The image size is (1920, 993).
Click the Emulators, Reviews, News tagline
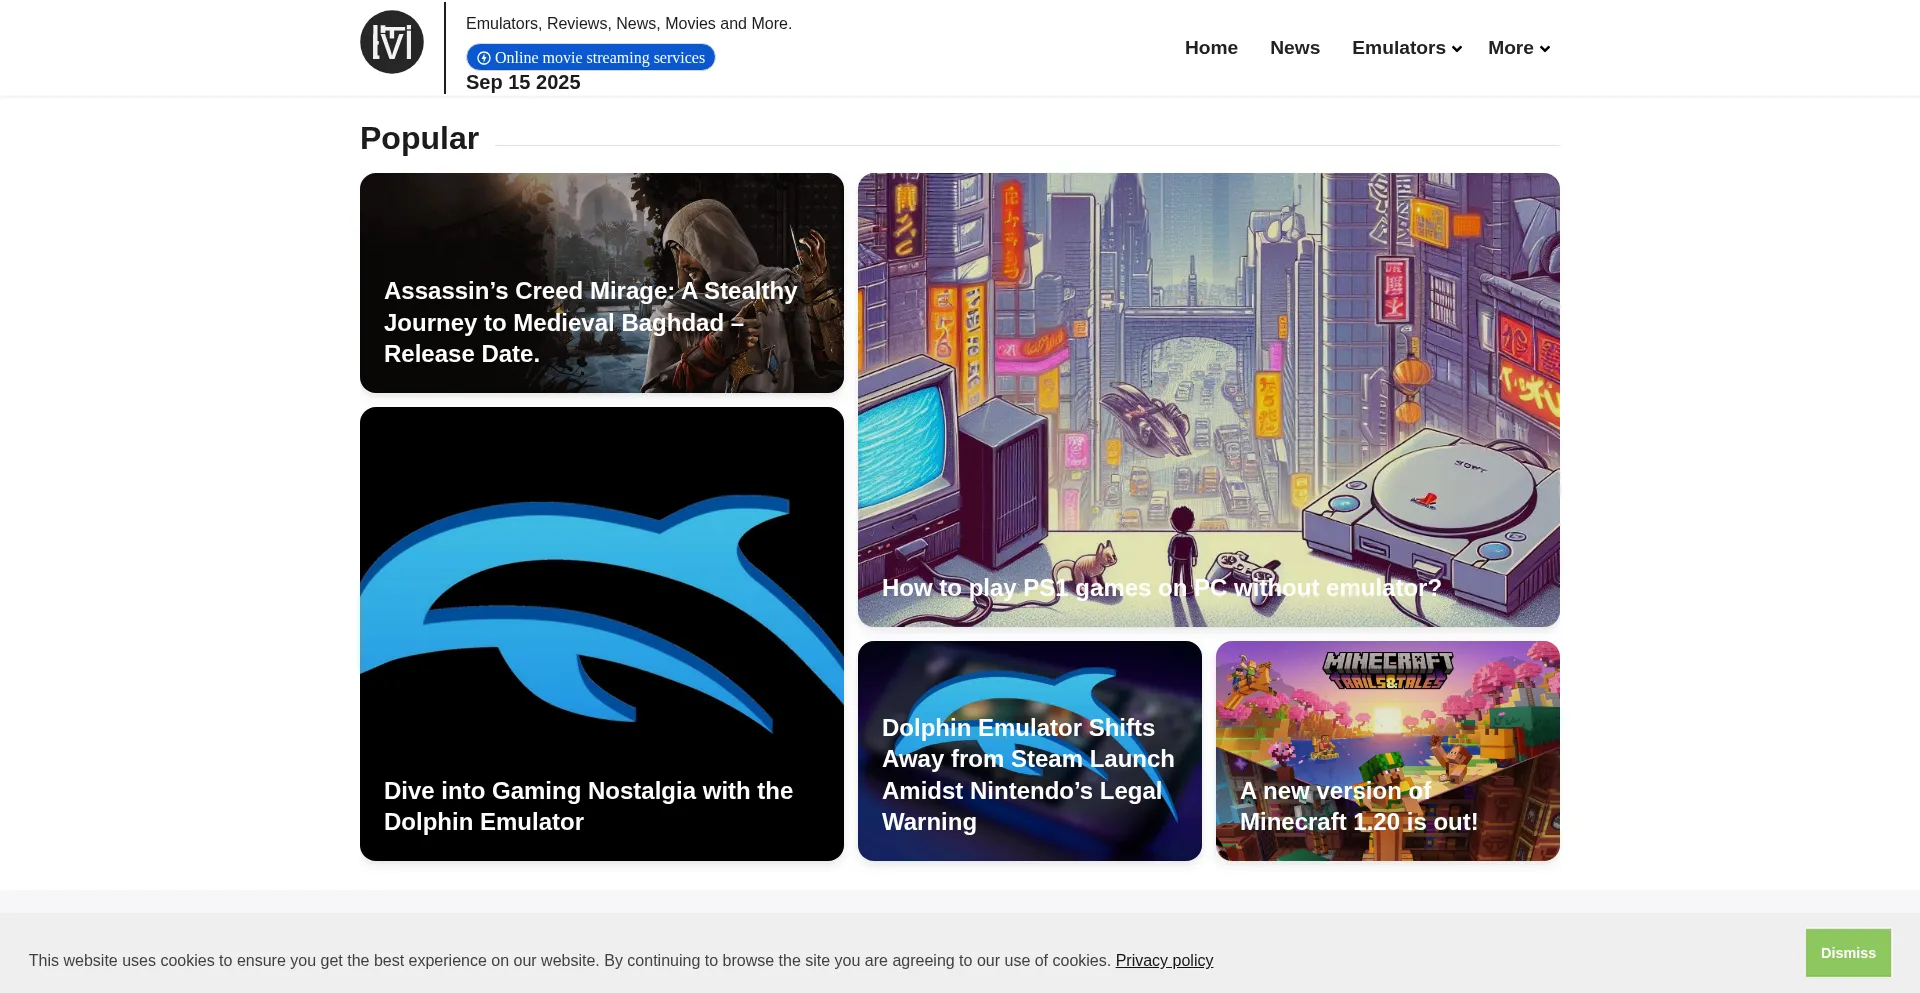point(629,23)
